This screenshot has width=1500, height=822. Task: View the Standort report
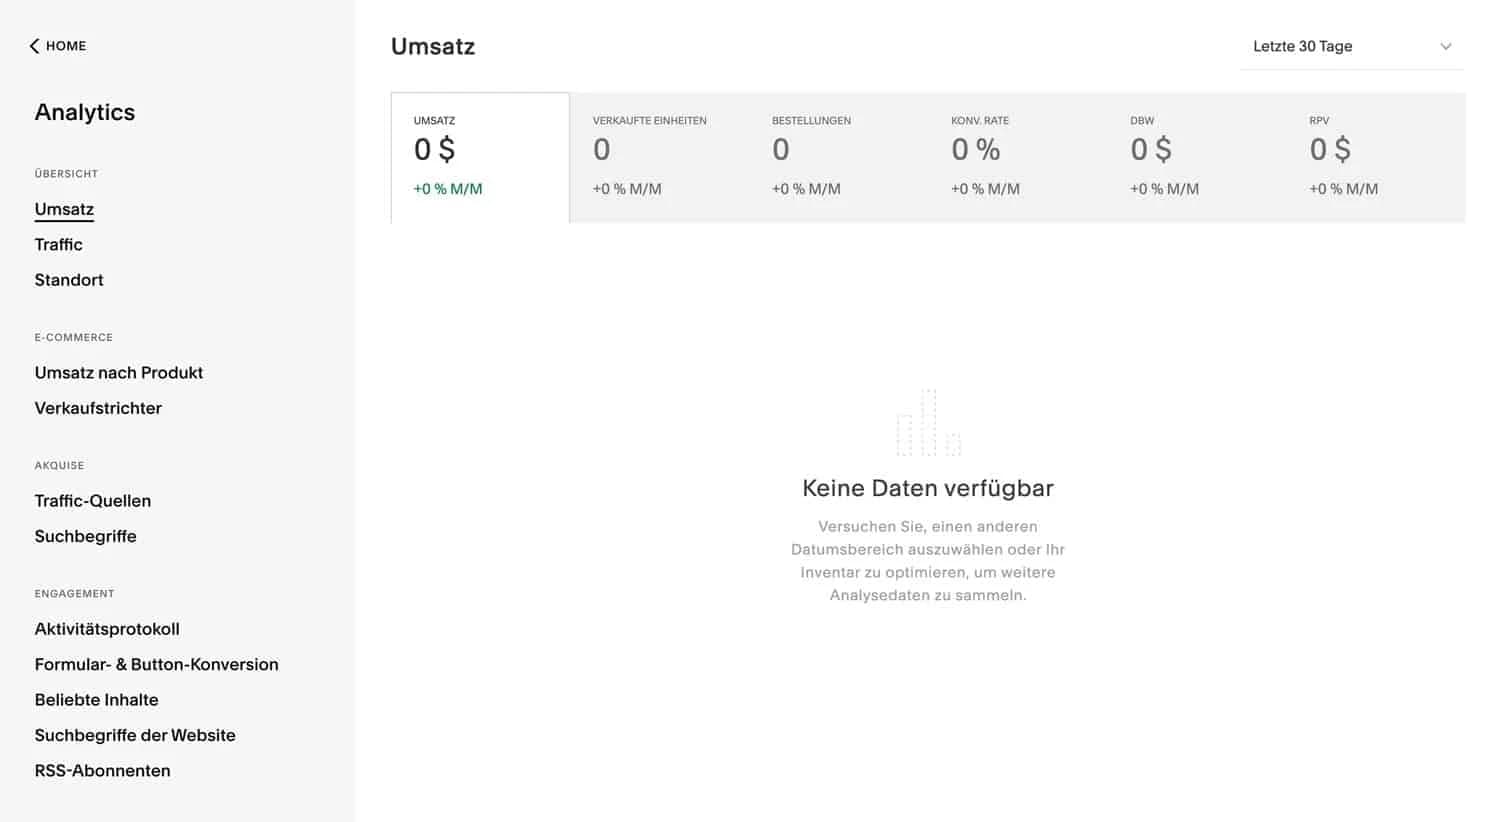click(69, 280)
